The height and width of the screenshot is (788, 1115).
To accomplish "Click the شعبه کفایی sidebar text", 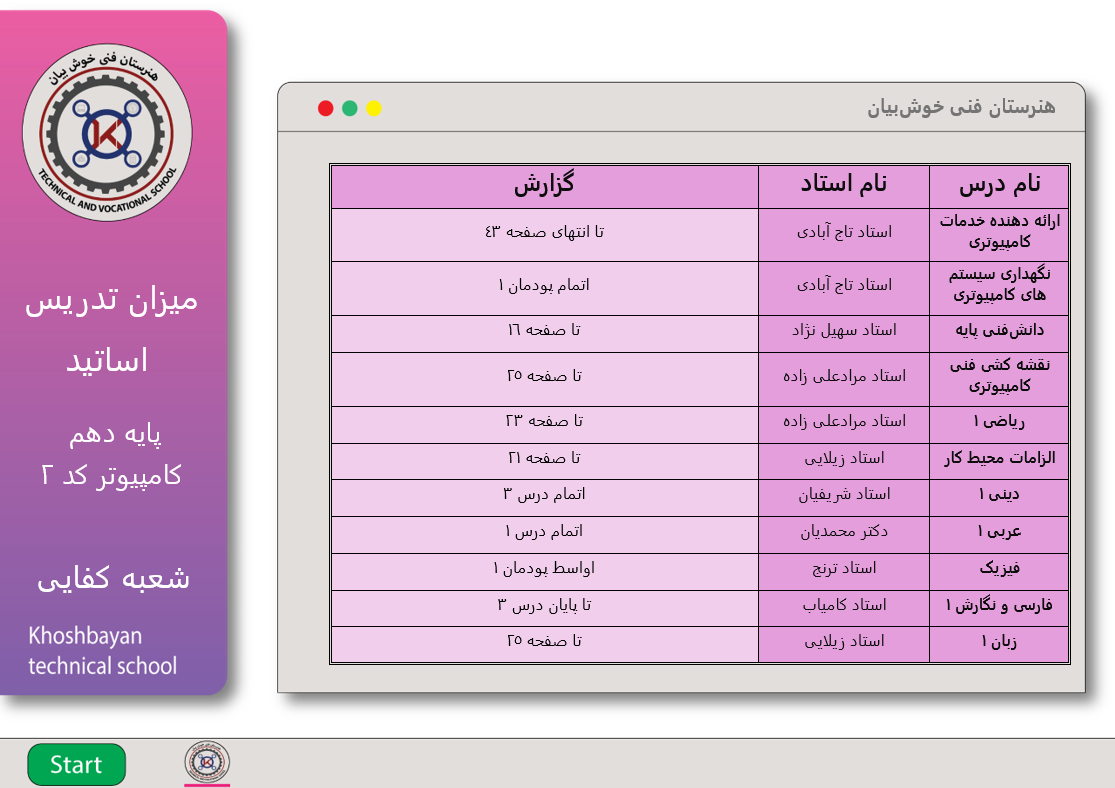I will coord(113,579).
